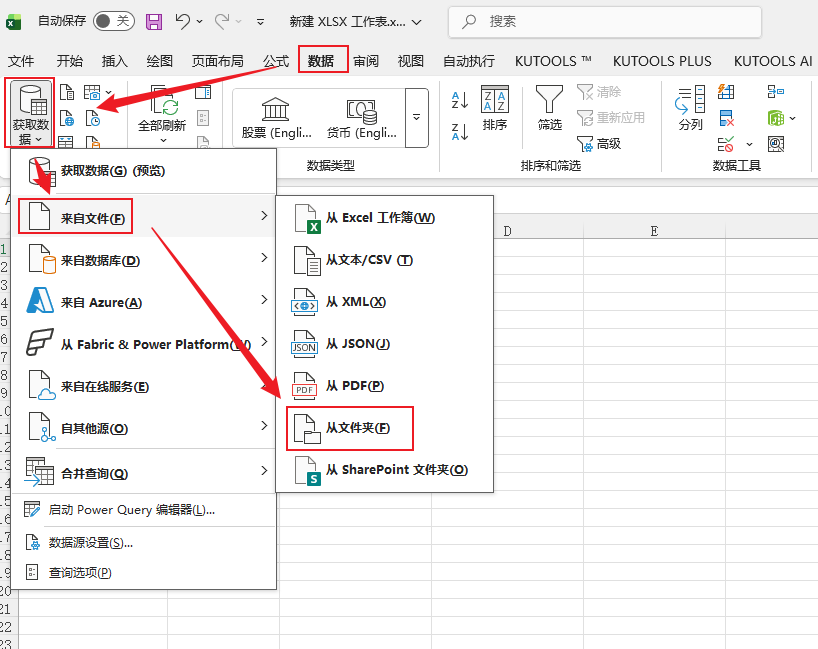Open the KUTOOLS™ ribbon tab
The image size is (818, 649).
click(551, 61)
